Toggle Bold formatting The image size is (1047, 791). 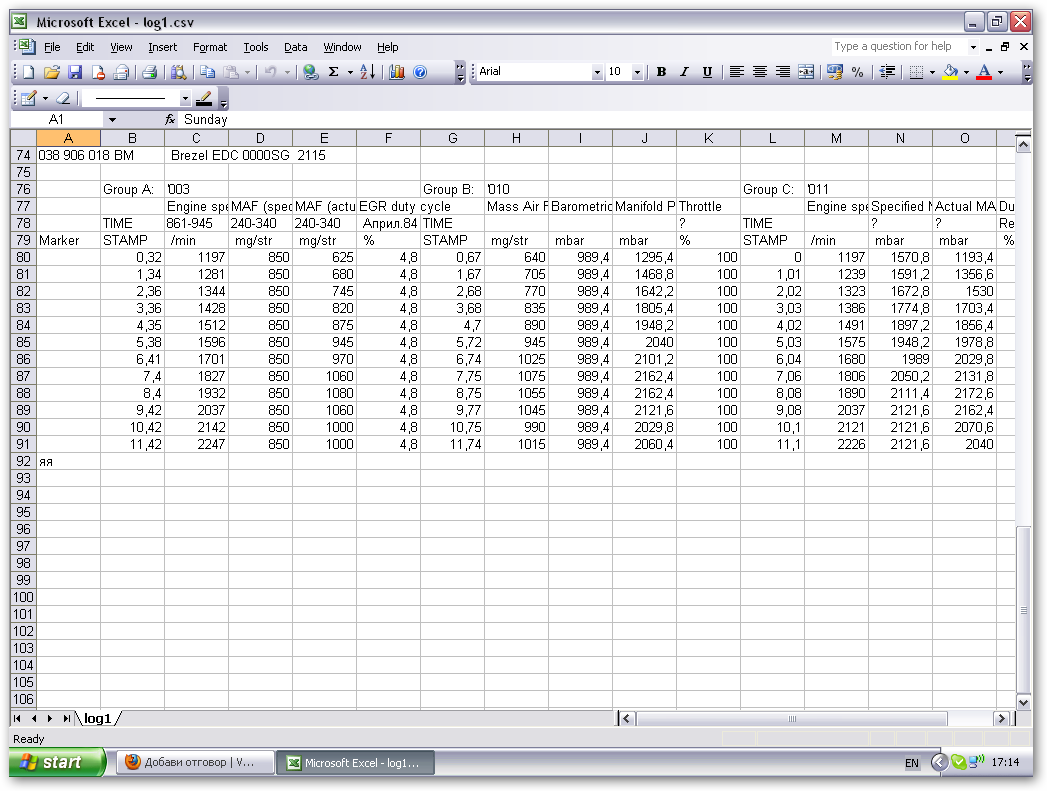click(661, 72)
